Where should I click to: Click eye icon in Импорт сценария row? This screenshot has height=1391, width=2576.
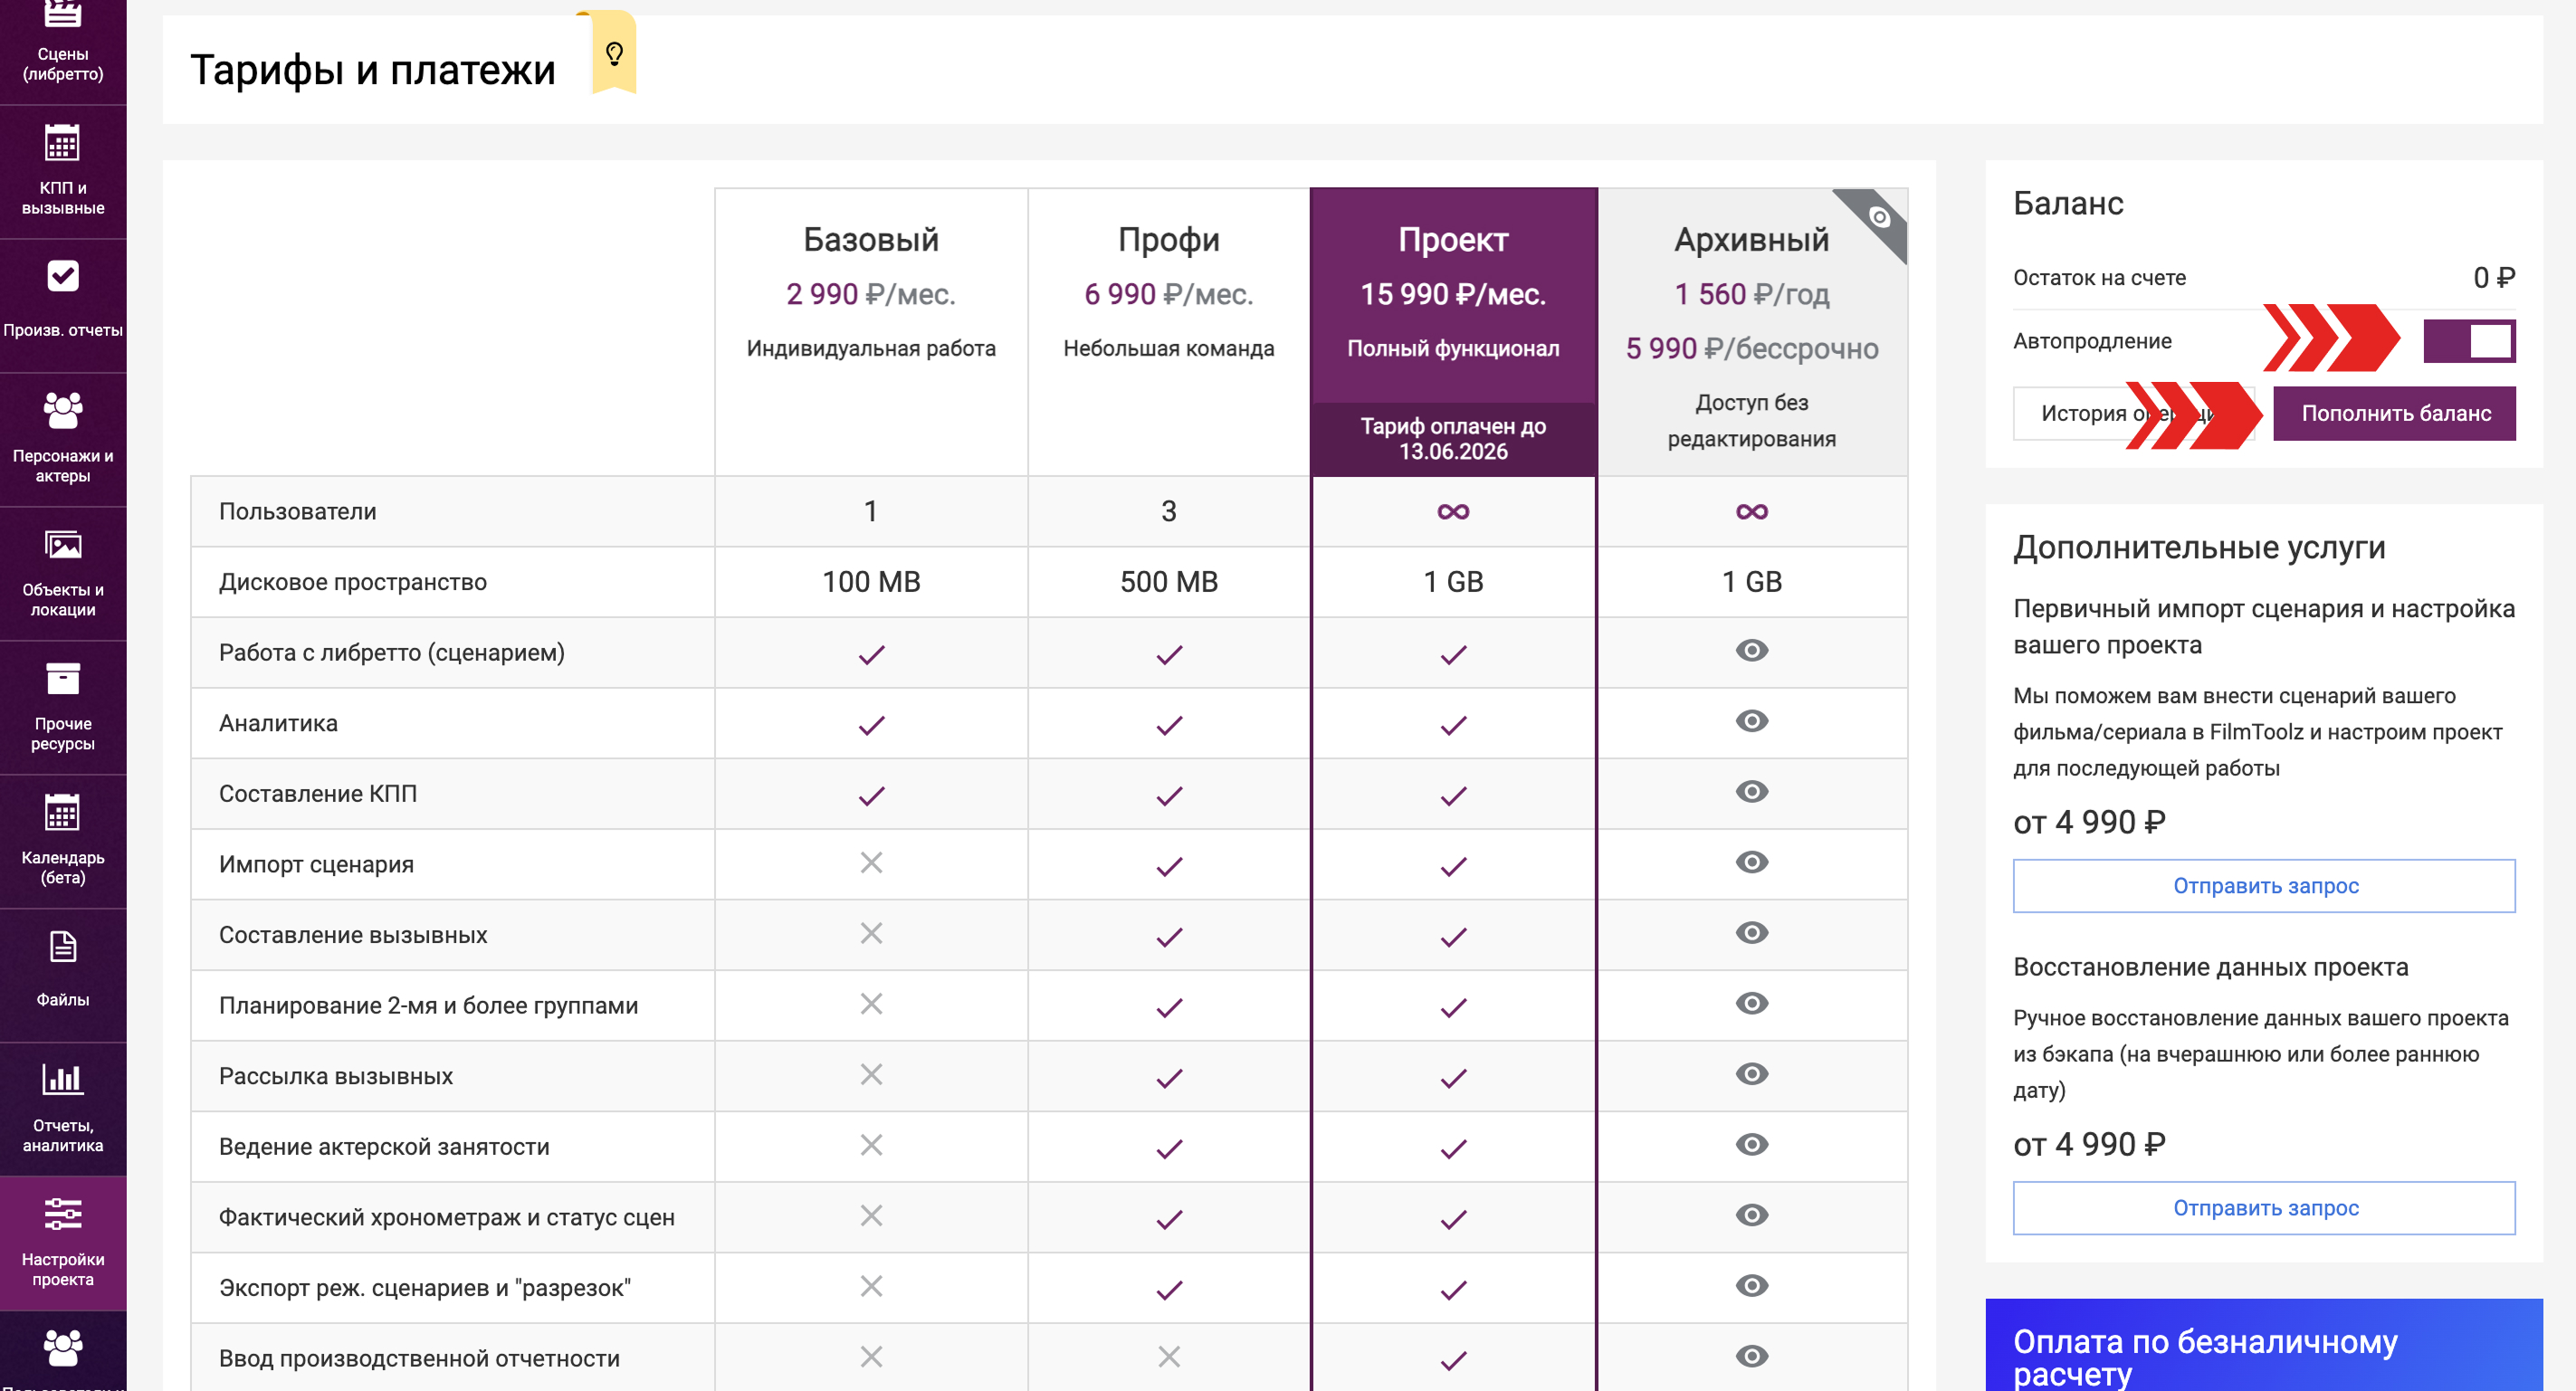point(1751,862)
